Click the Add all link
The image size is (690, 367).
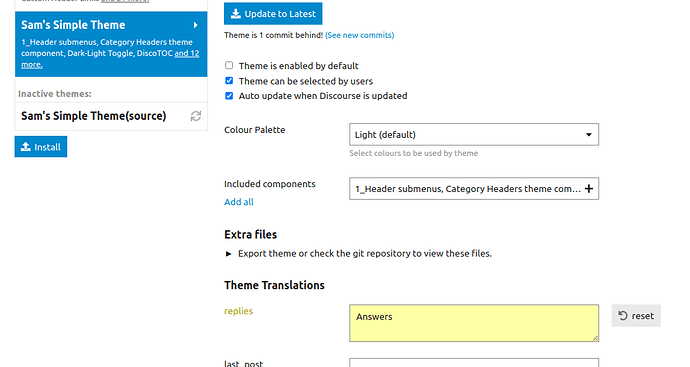click(239, 202)
